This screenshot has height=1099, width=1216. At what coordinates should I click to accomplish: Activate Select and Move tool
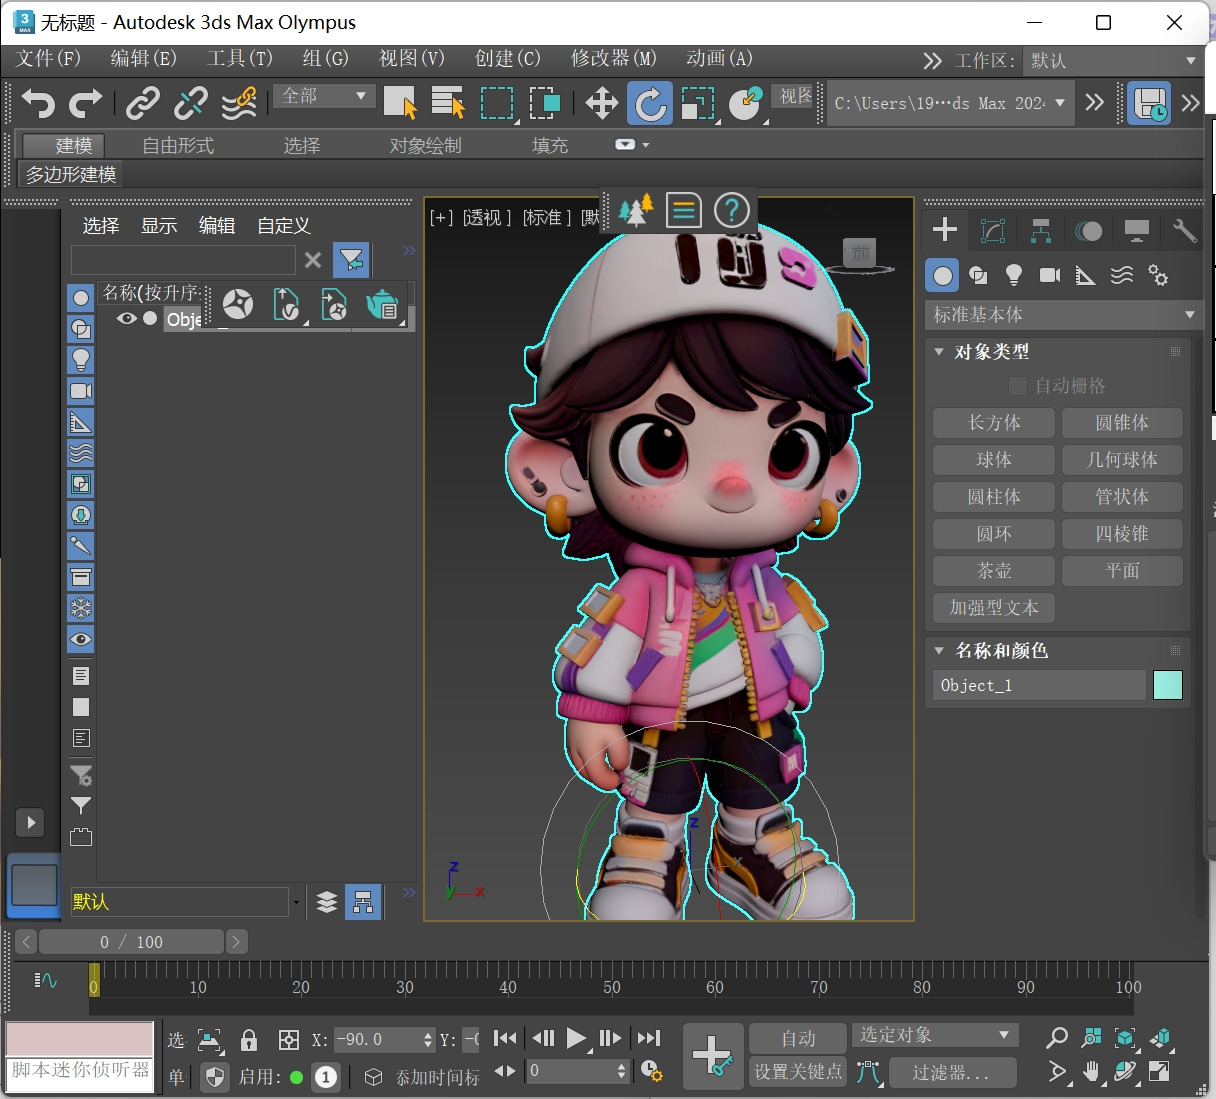tap(601, 103)
